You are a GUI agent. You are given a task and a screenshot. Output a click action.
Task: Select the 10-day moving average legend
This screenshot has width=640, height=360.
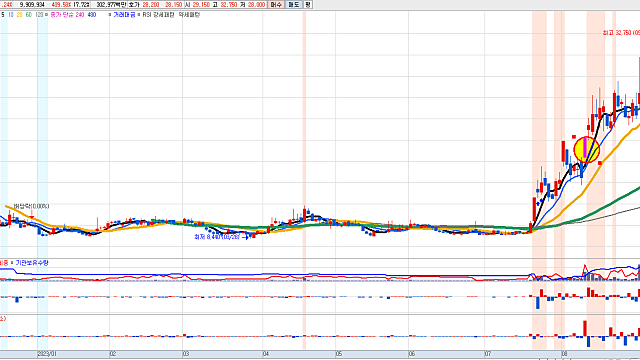point(11,15)
